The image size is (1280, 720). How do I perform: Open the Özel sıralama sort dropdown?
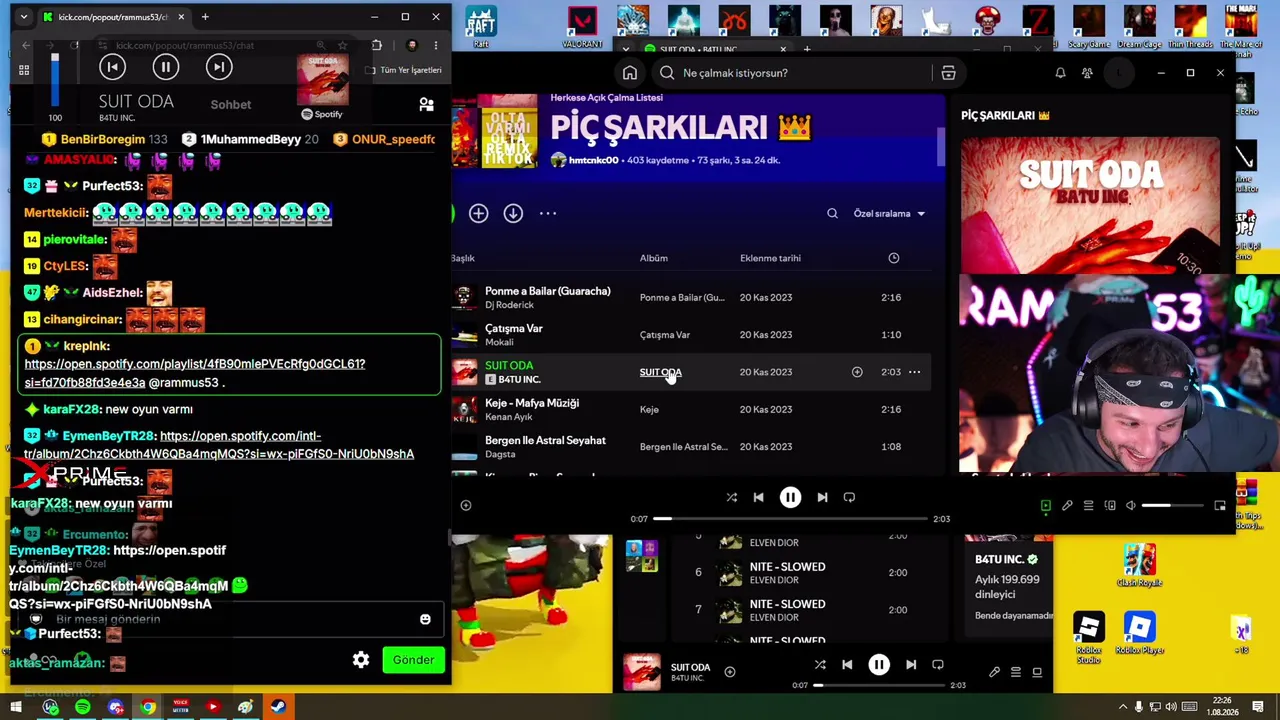[x=889, y=213]
